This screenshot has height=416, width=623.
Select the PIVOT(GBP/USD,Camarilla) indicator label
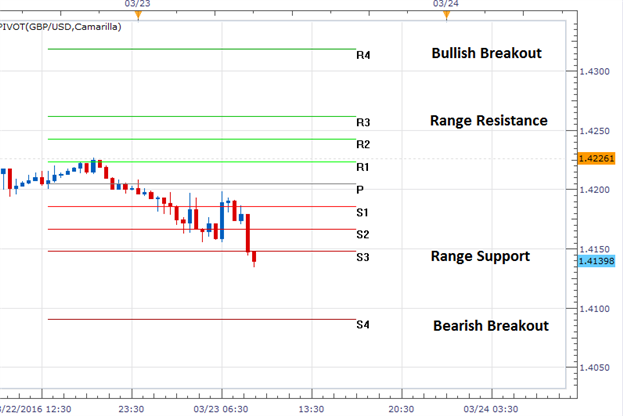[60, 27]
